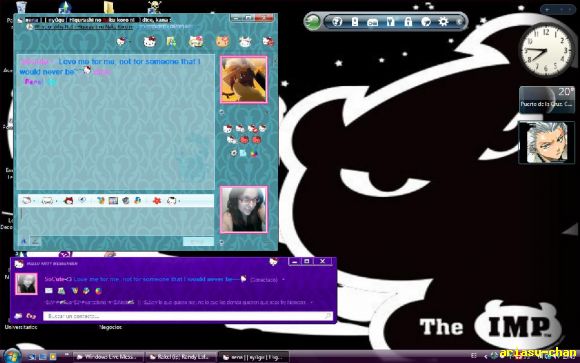Click the send button in chat window

click(x=198, y=241)
